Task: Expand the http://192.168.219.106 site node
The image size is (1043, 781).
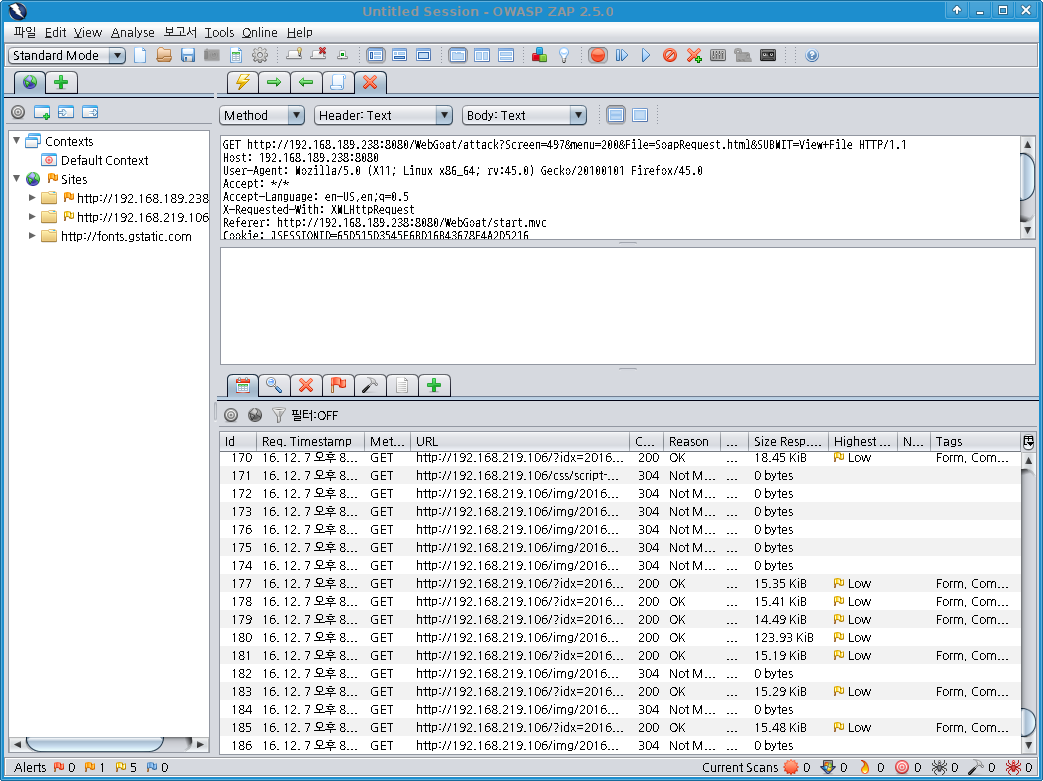Action: 31,216
